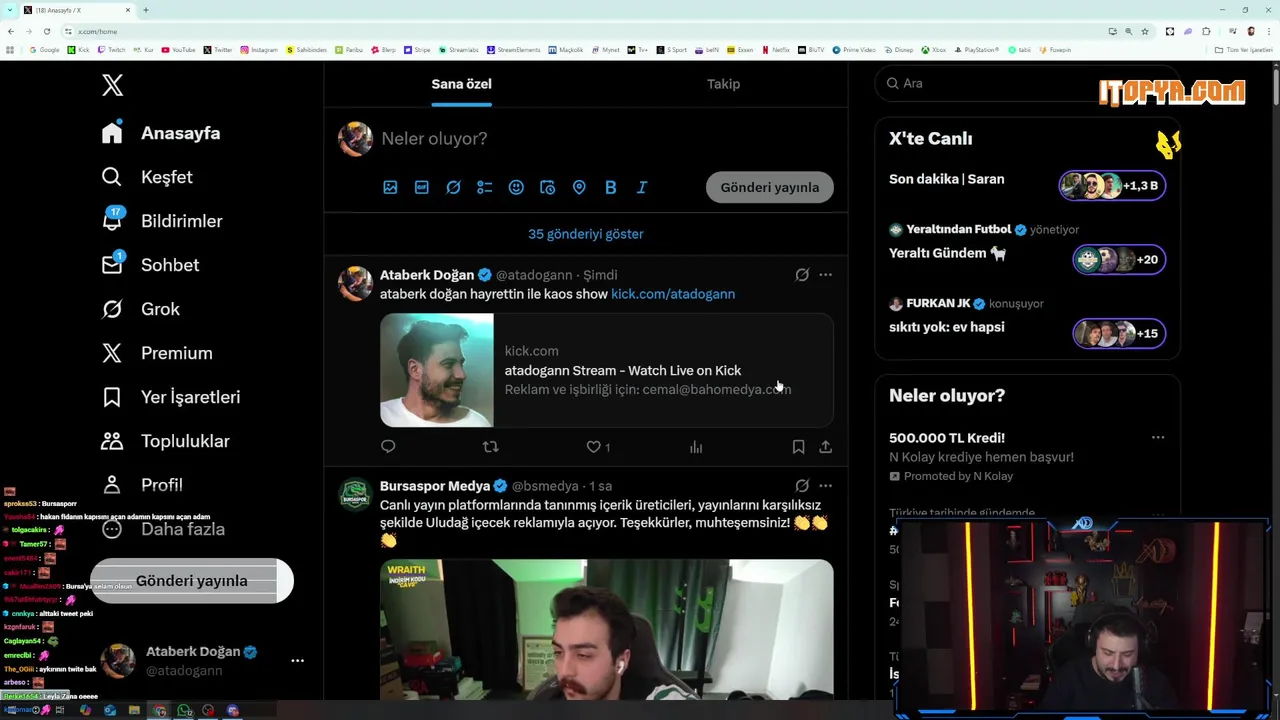
Task: Open Bursaspor Medya profile name
Action: 435,486
